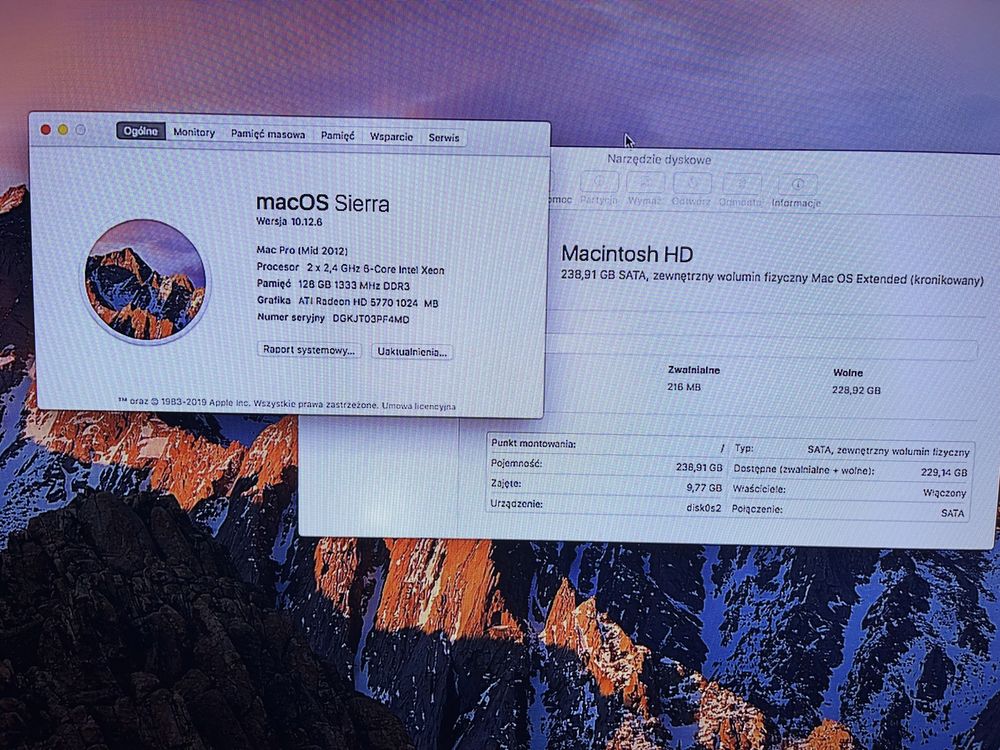Click the 2 x 2,4 GHz 6-Core Intel Xeon value
The width and height of the screenshot is (1000, 750).
point(376,270)
